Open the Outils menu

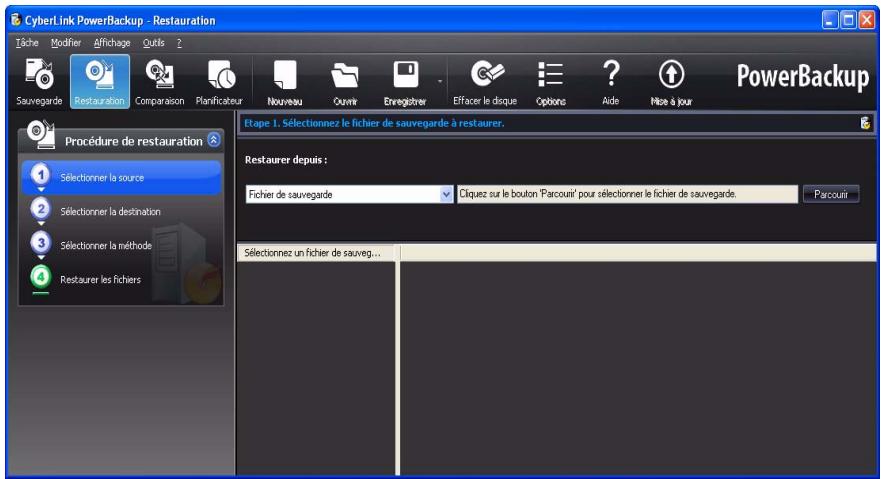(154, 43)
